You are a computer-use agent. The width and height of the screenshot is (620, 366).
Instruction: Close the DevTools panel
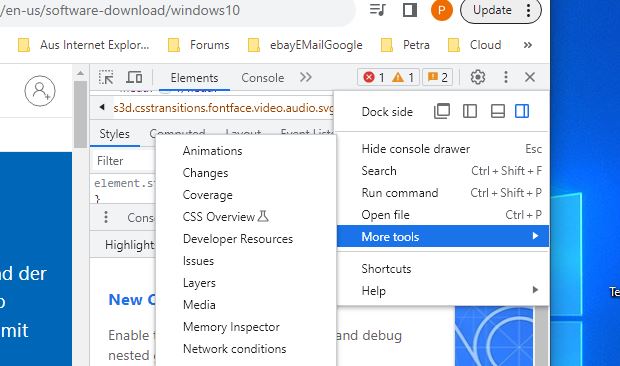click(530, 77)
